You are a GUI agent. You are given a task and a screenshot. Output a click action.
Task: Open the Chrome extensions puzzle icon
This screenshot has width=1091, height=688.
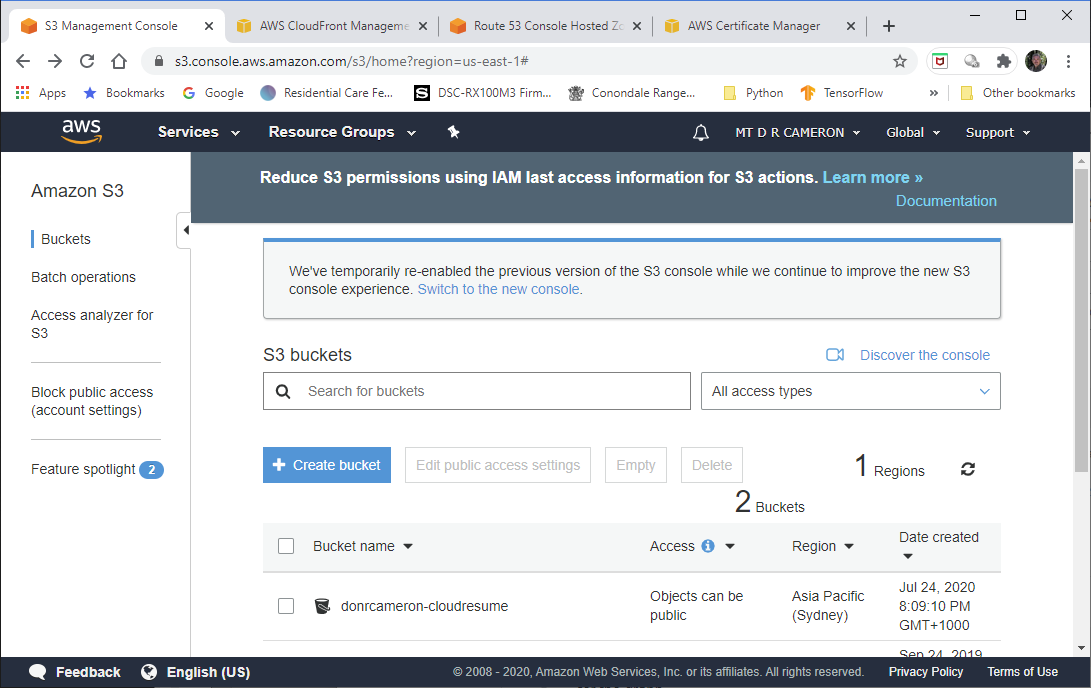(1003, 61)
